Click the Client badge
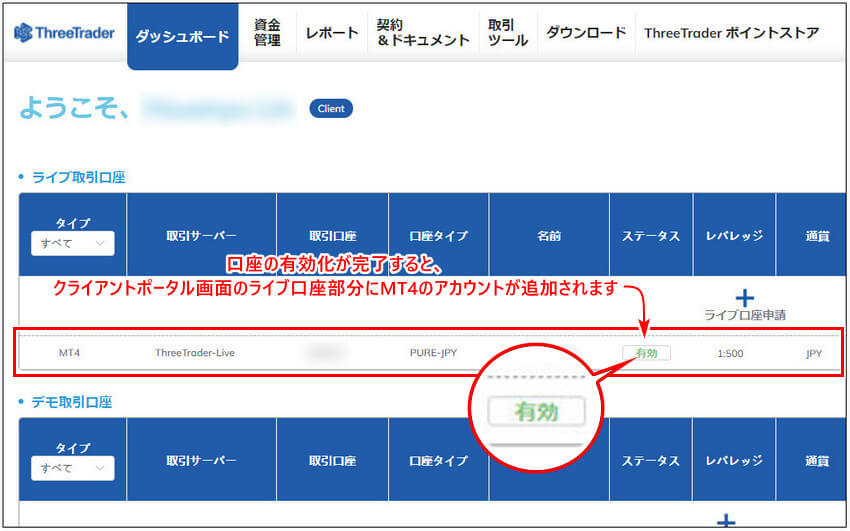The width and height of the screenshot is (850, 531). (331, 108)
